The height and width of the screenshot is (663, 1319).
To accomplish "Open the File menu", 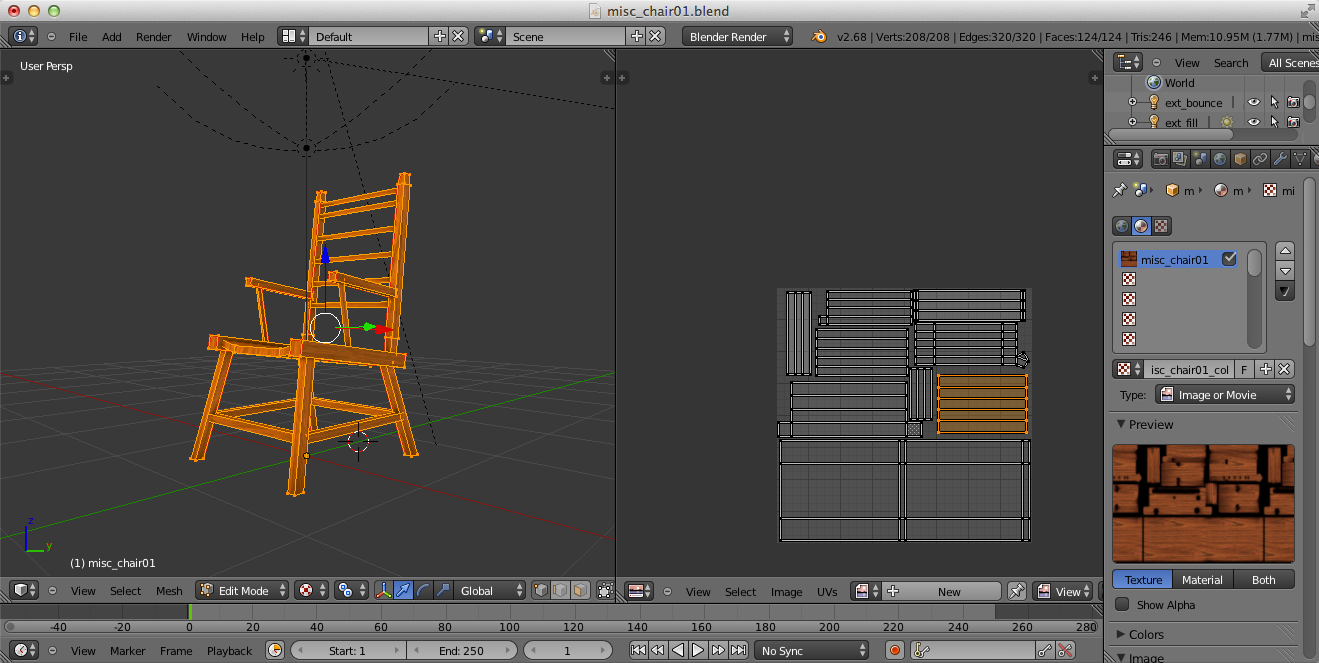I will pos(78,36).
